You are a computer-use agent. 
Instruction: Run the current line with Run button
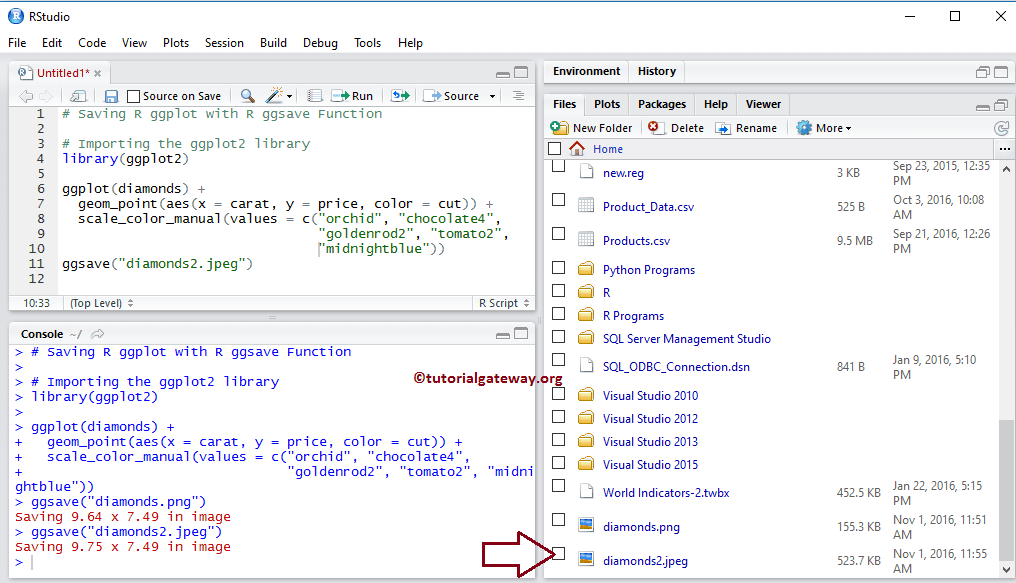[352, 96]
